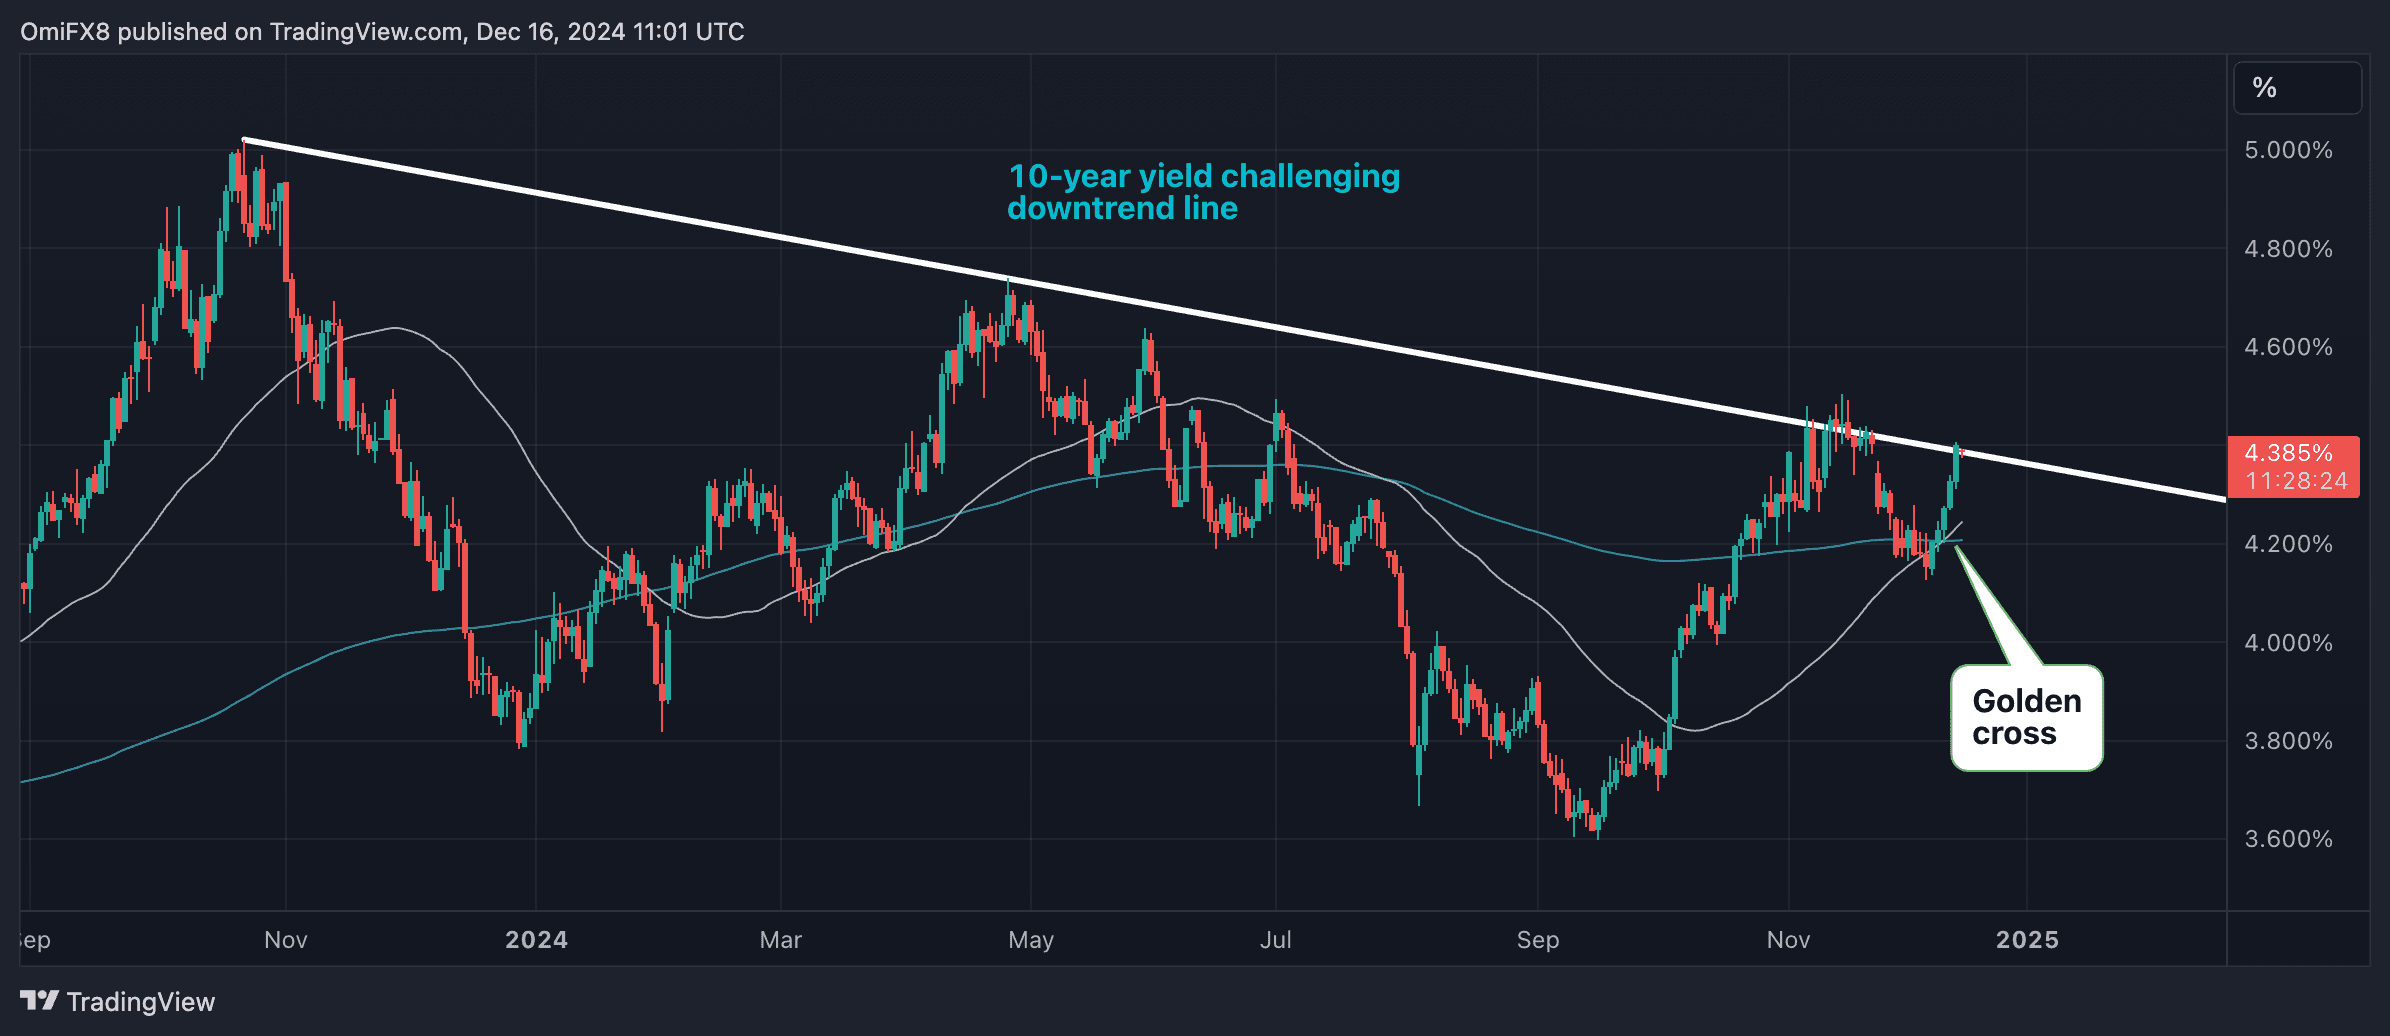Click the '10-year yield challenging downtrend line' annotation
The width and height of the screenshot is (2390, 1036).
coord(1204,192)
